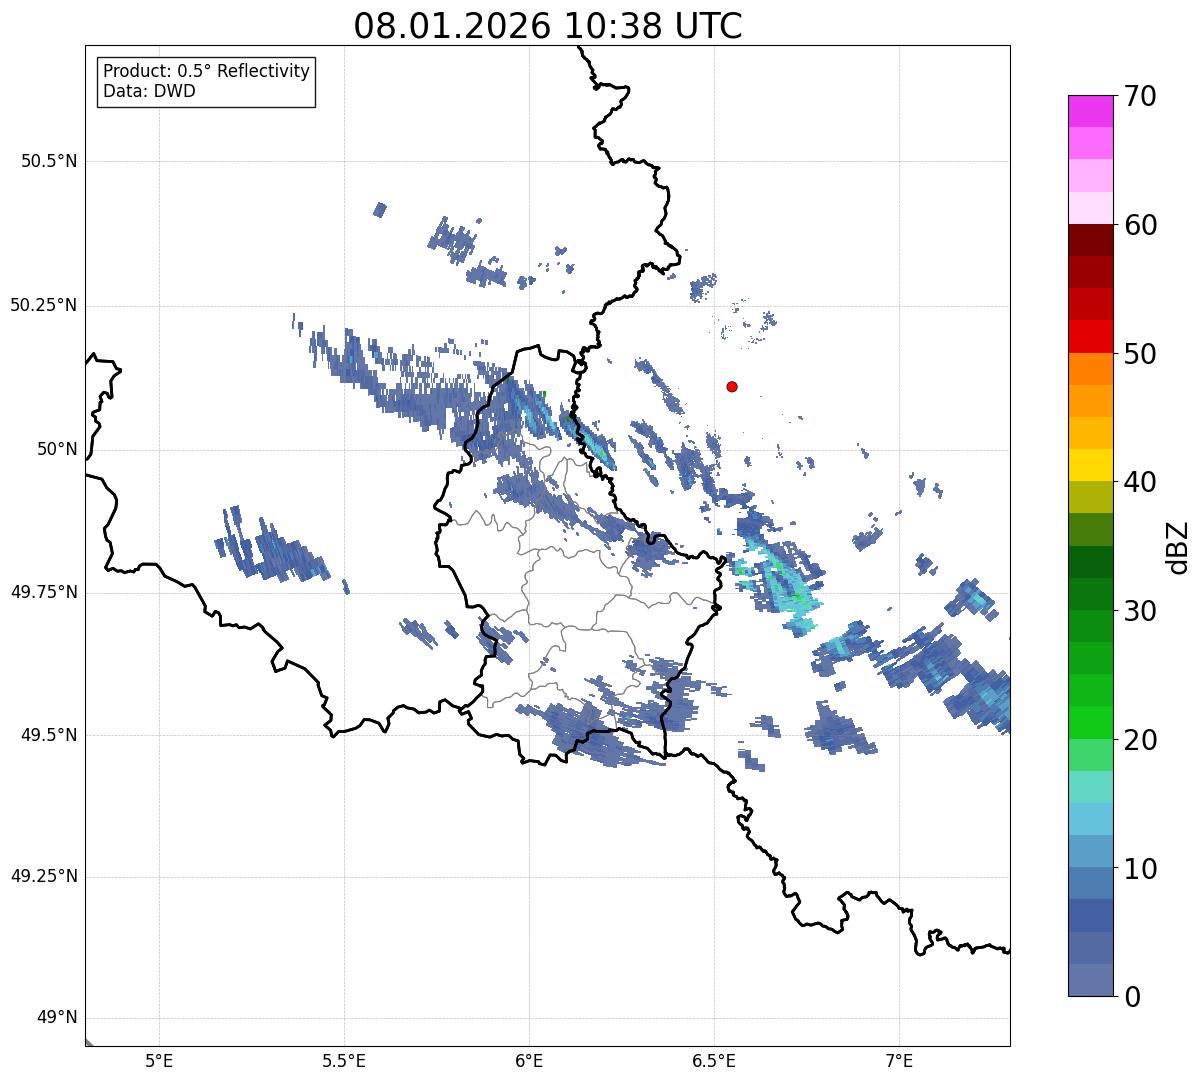This screenshot has height=1081, width=1202.
Task: Click the '49.5°N' latitude label
Action: (x=49, y=735)
